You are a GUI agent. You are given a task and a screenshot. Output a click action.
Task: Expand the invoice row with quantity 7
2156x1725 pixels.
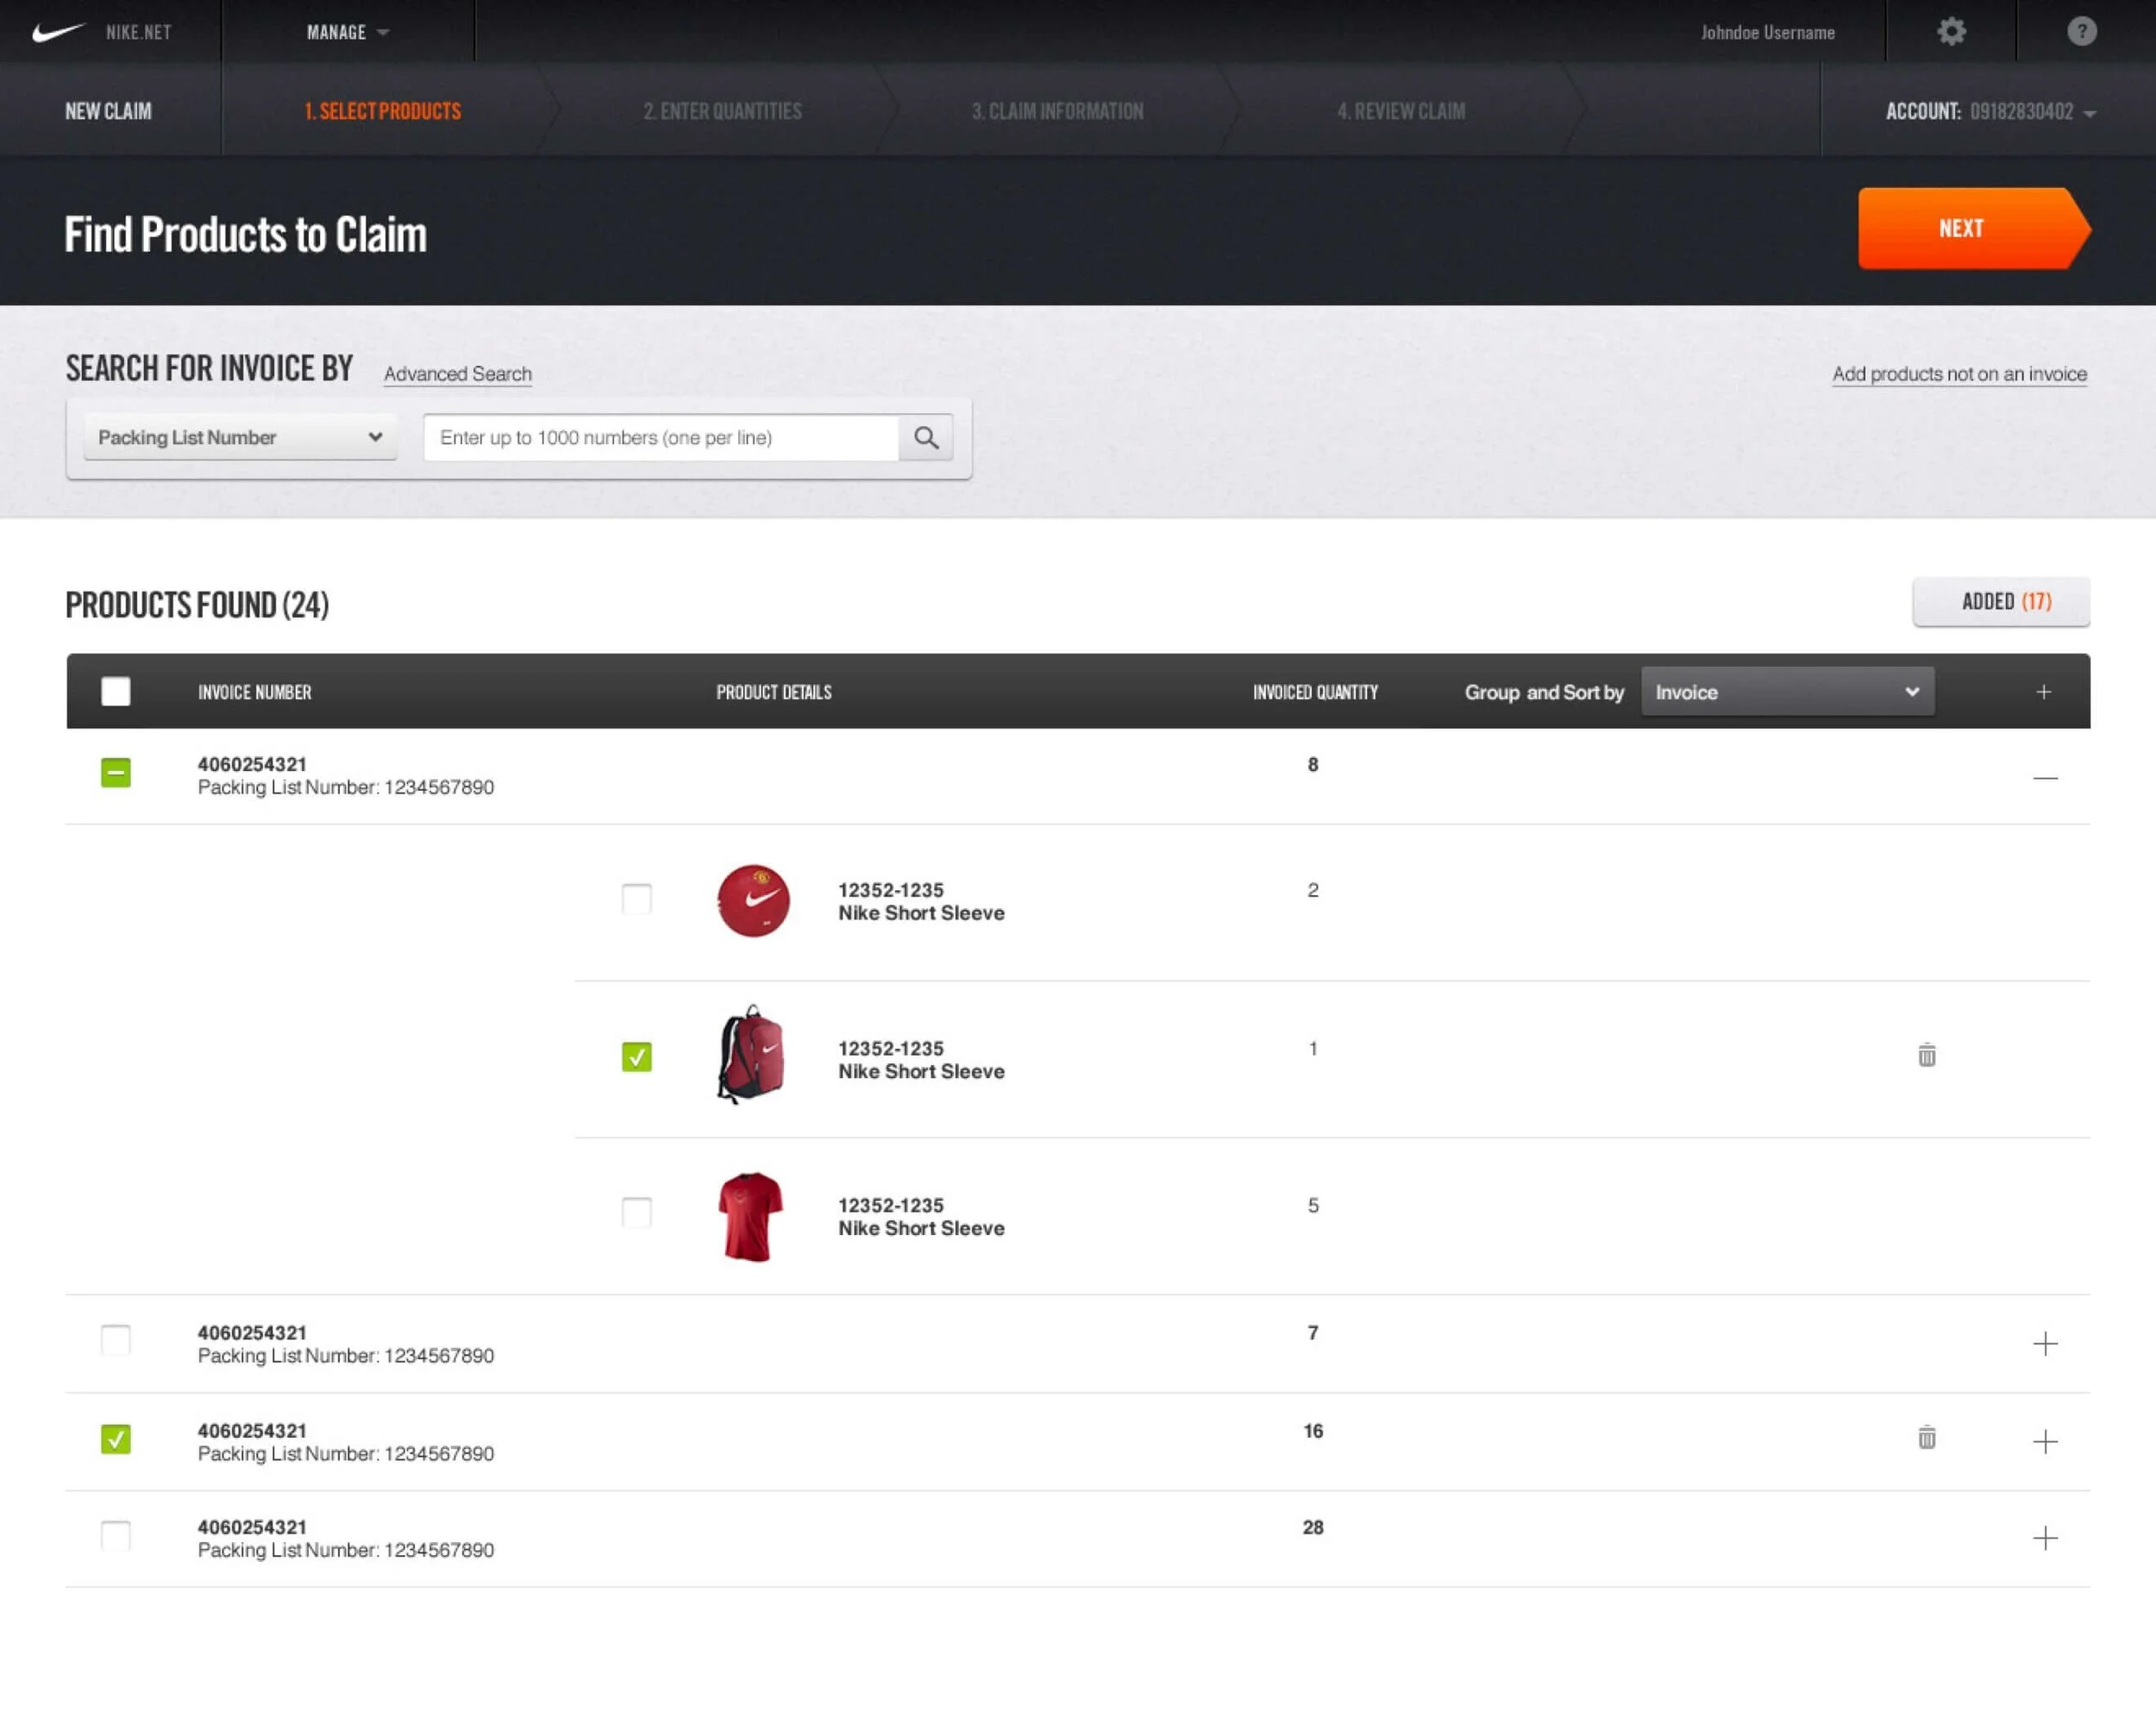pos(2045,1343)
